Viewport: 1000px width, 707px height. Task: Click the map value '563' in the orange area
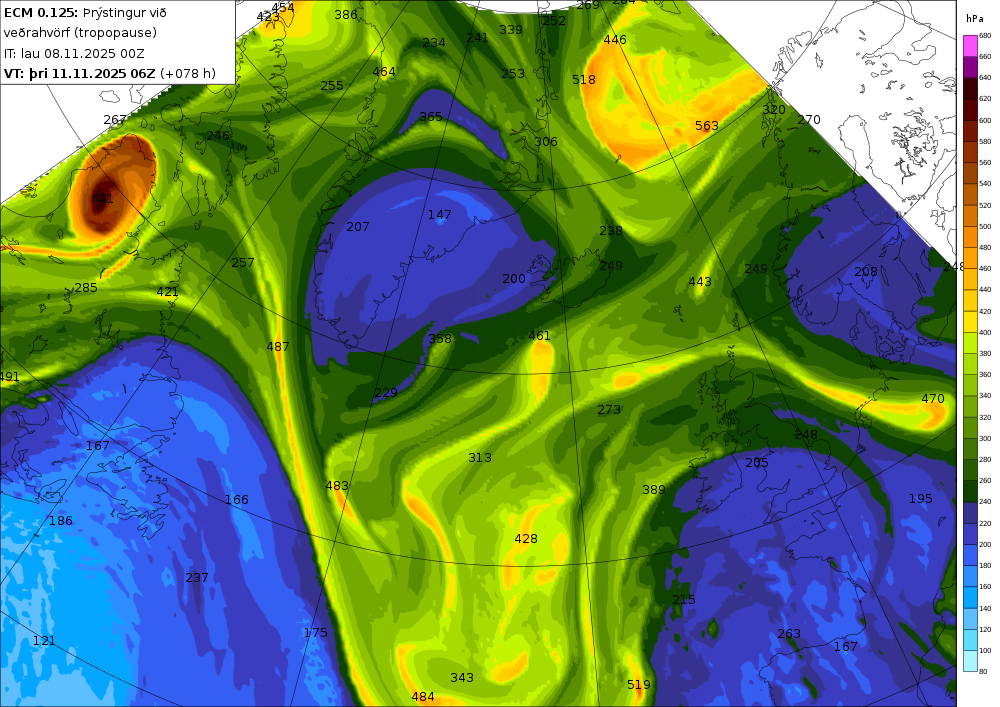tap(707, 126)
